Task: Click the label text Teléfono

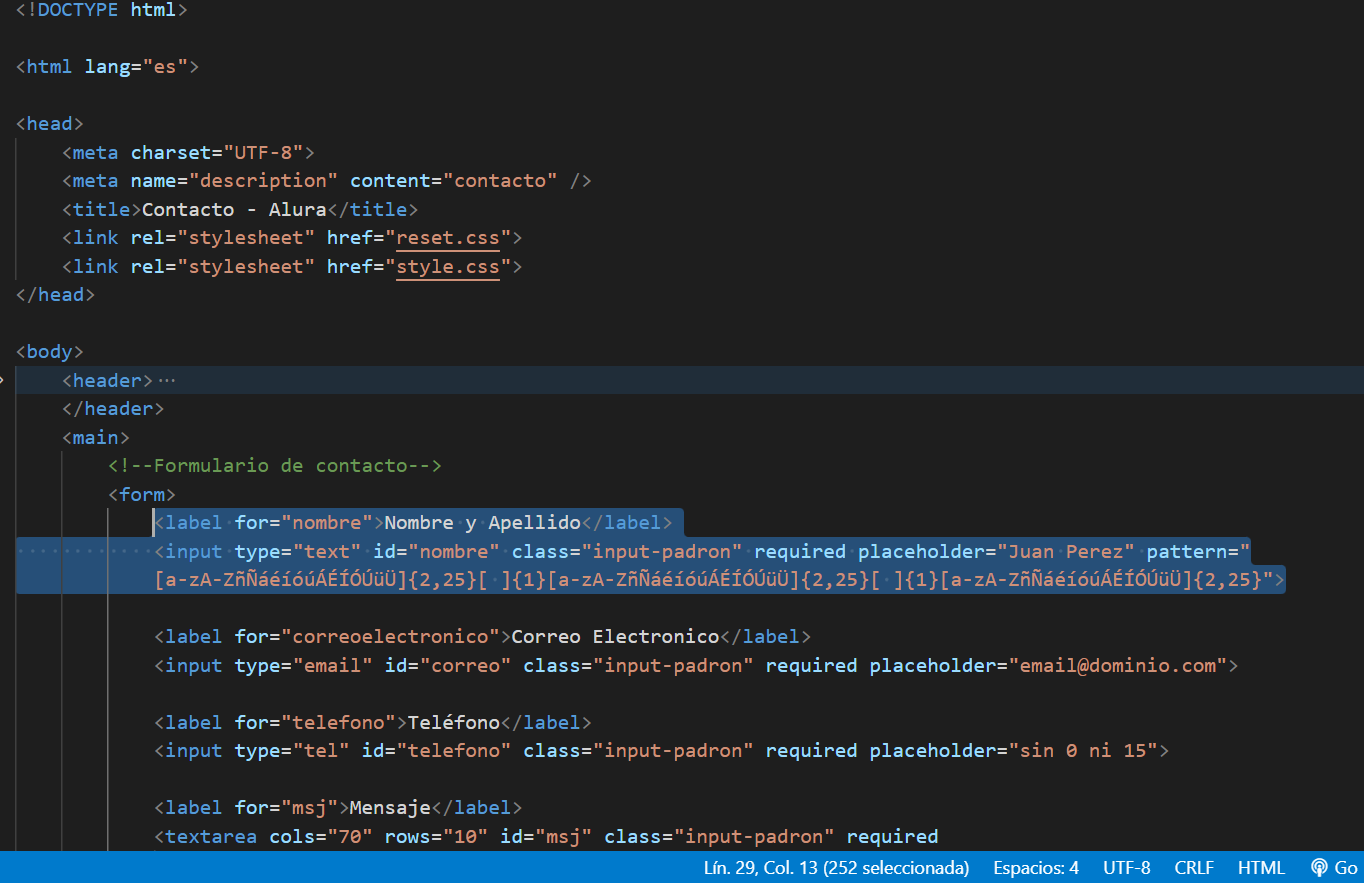Action: (x=454, y=722)
